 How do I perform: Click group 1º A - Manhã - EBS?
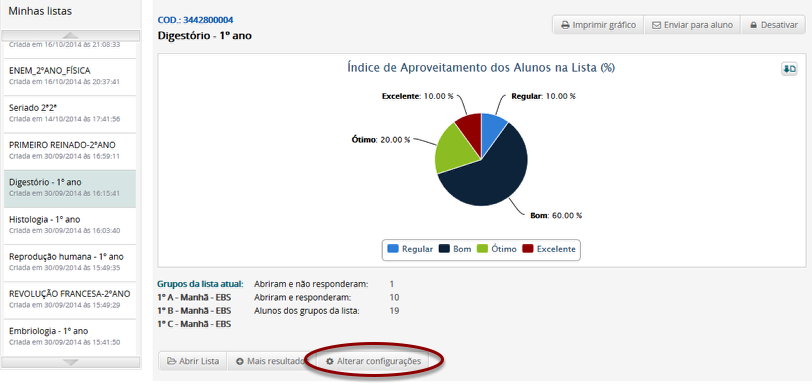pos(194,298)
